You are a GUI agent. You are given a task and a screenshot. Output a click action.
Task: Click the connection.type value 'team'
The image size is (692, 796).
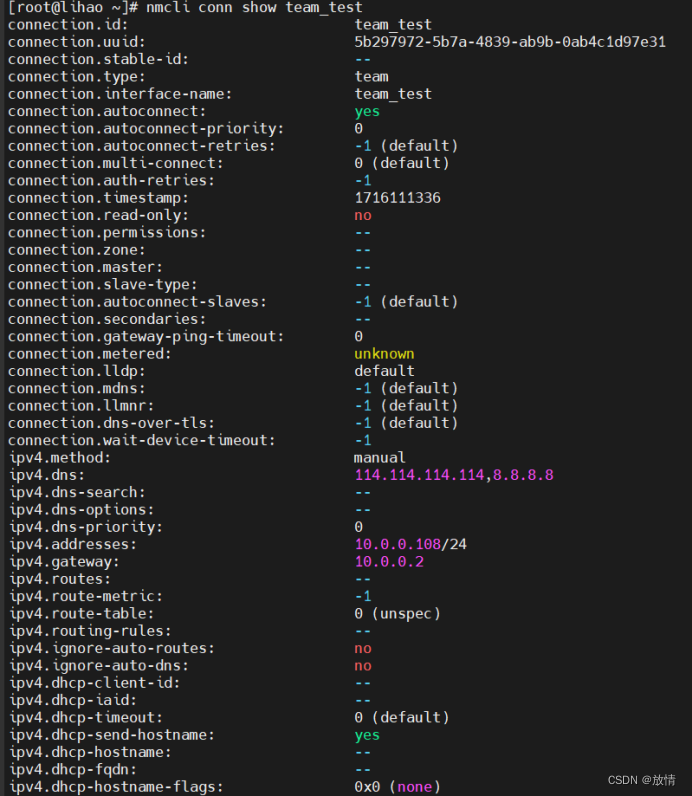click(x=372, y=77)
